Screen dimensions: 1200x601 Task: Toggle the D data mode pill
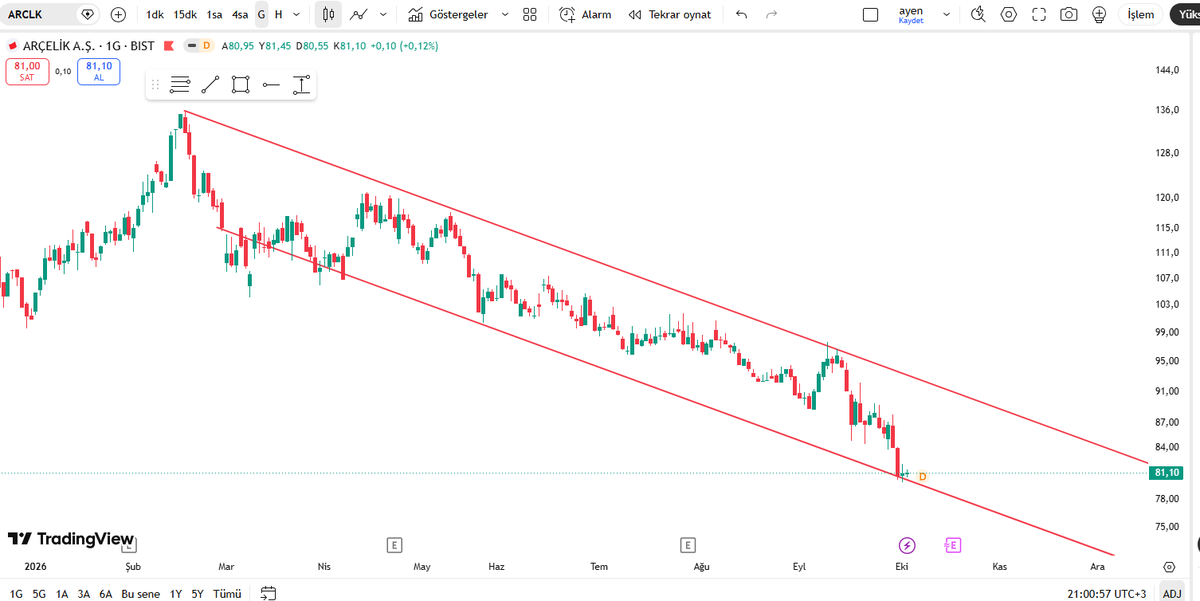pyautogui.click(x=200, y=46)
